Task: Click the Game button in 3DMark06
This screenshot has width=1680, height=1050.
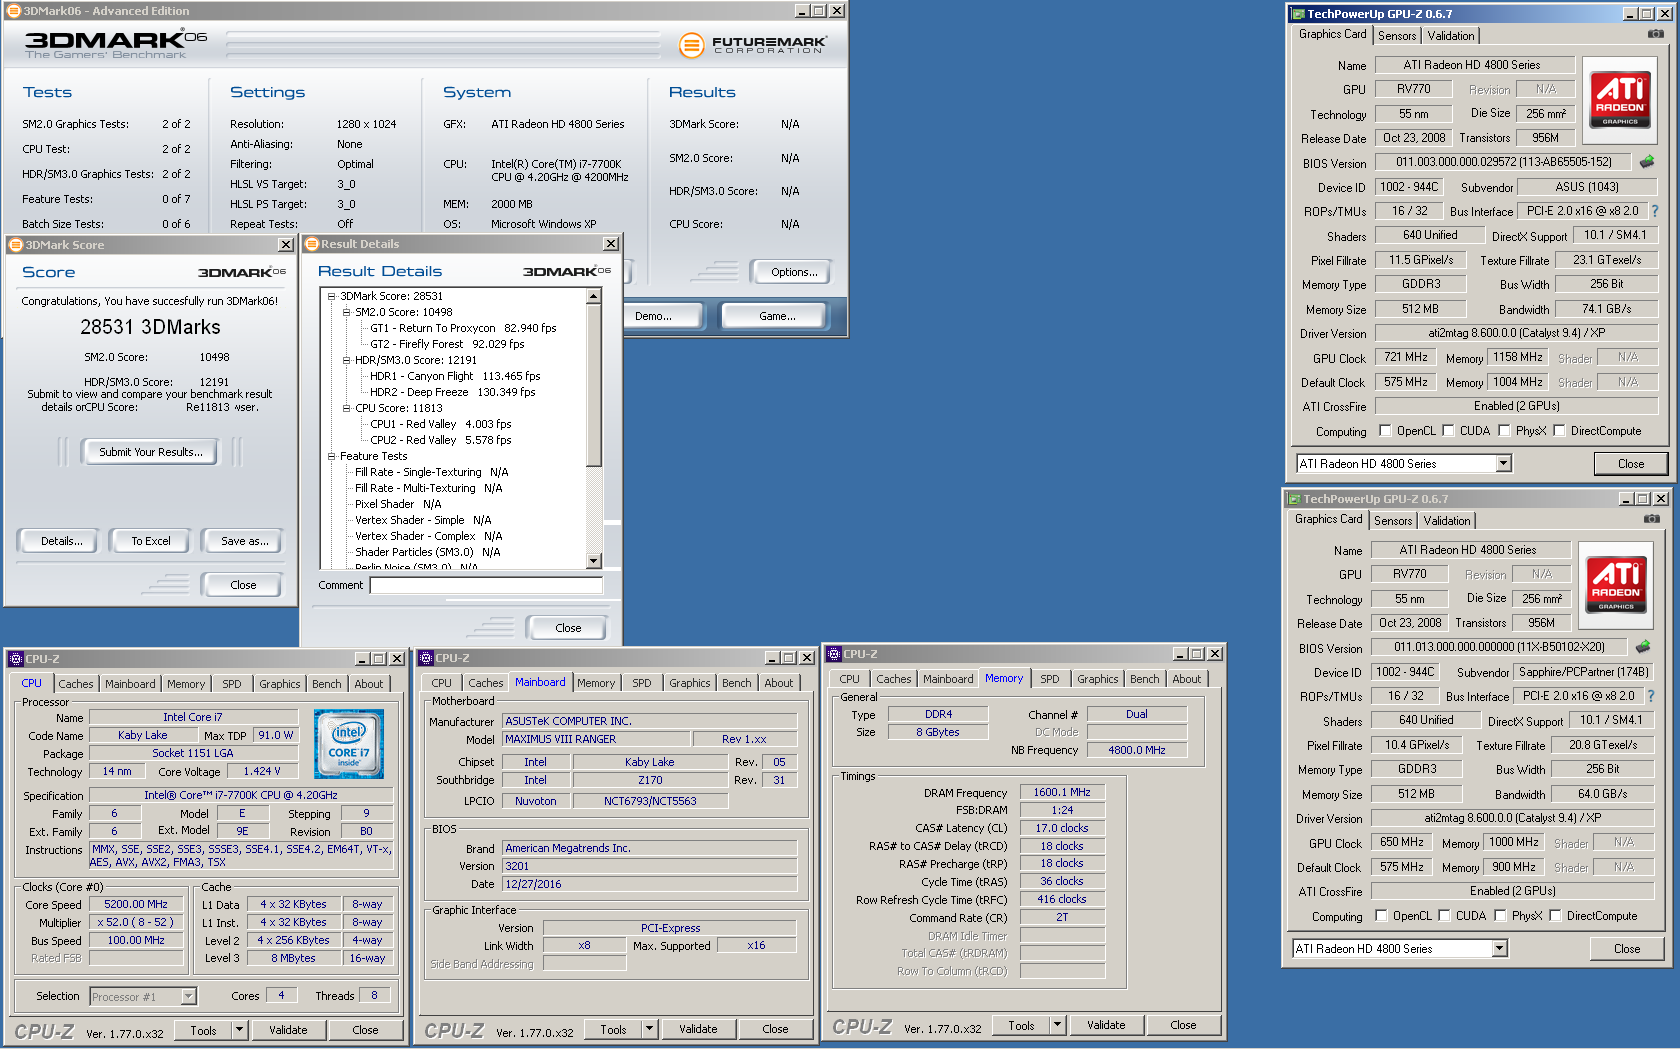Action: 777,316
